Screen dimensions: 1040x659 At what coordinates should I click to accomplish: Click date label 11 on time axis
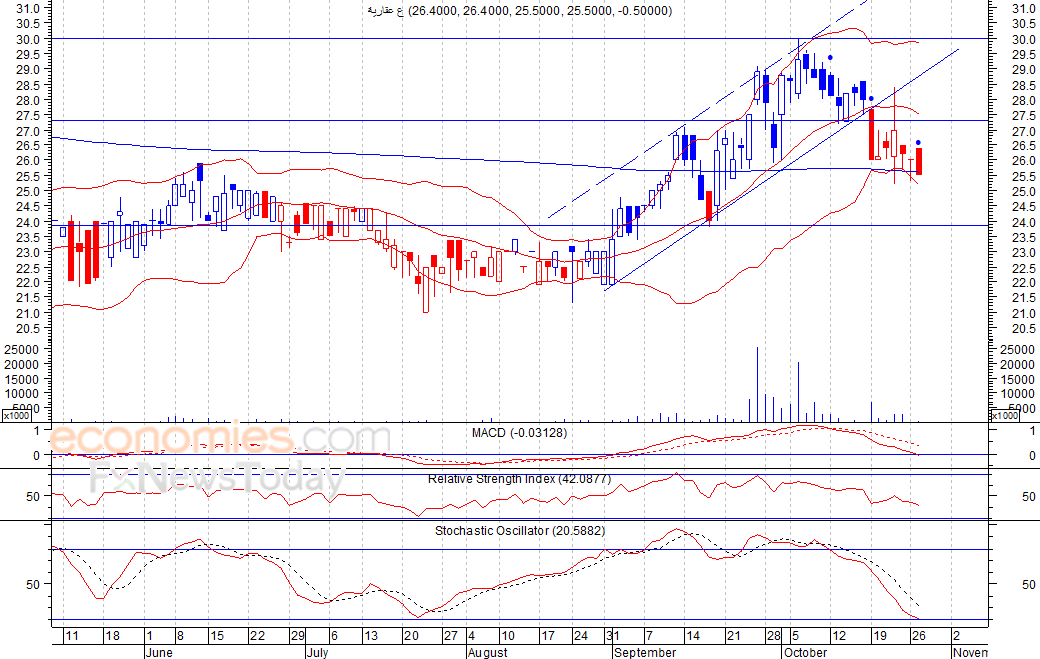(72, 636)
